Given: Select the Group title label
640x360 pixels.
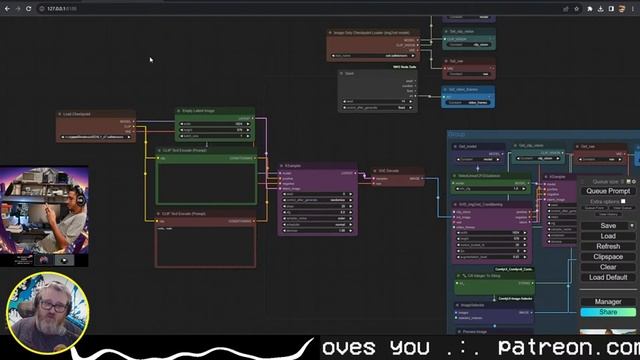Looking at the screenshot, I should coord(457,134).
